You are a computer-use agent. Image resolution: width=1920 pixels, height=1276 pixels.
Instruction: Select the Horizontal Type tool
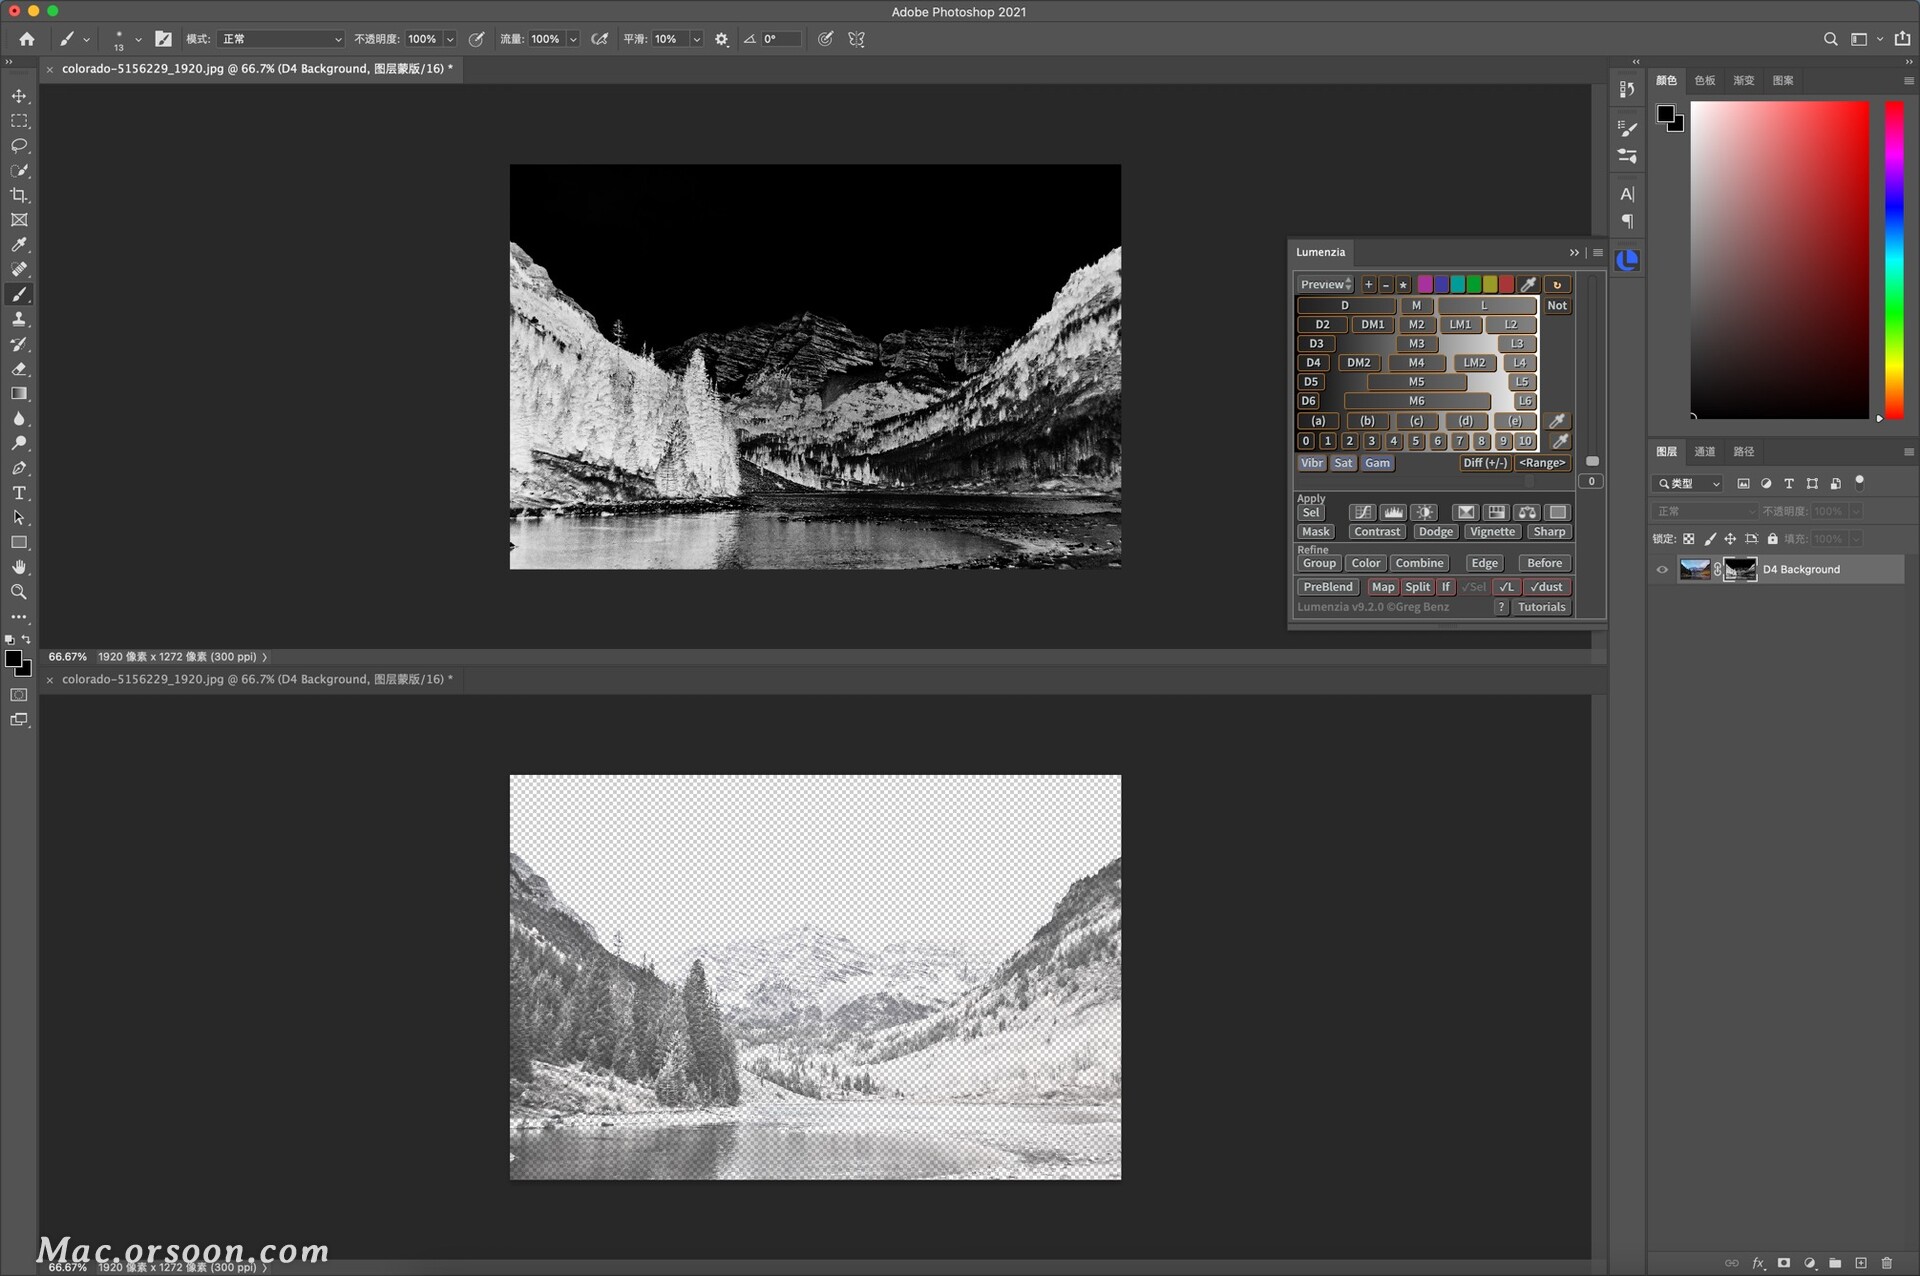[19, 493]
